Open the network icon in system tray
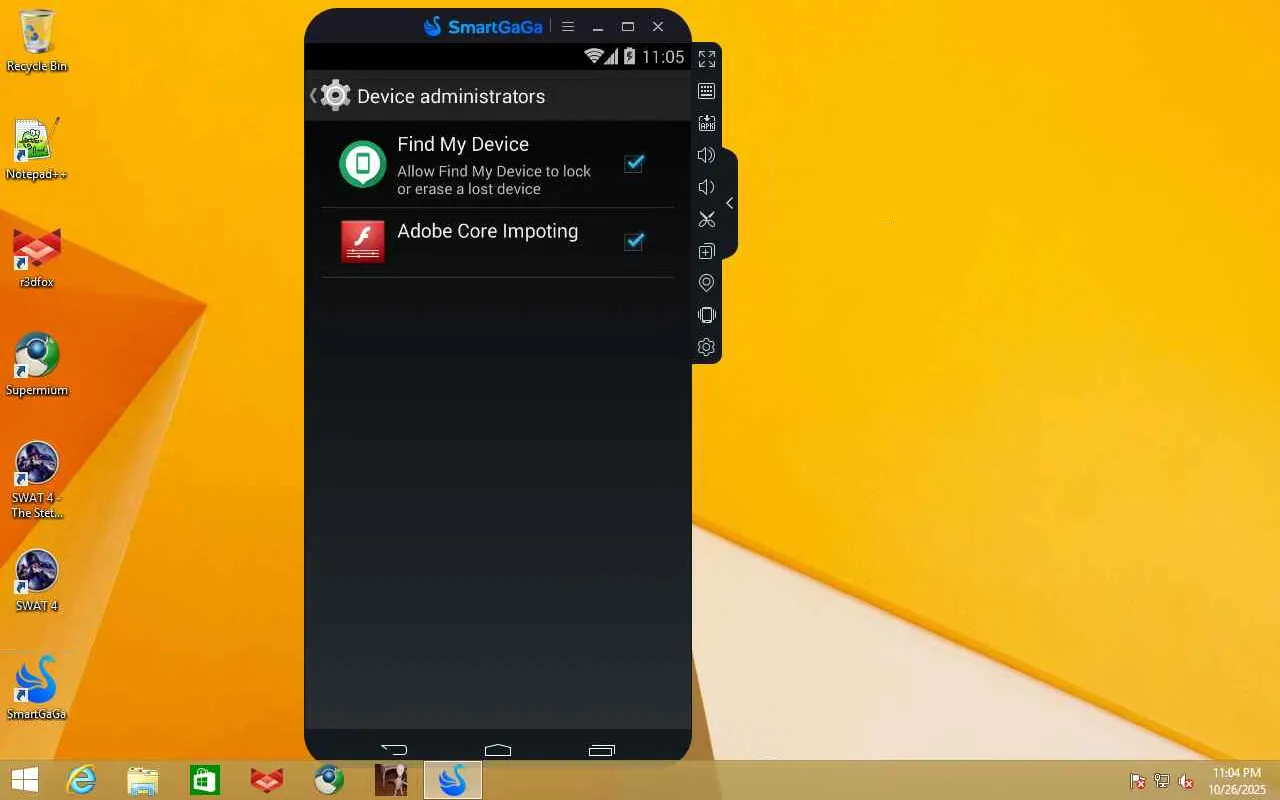This screenshot has height=800, width=1280. pos(1162,781)
